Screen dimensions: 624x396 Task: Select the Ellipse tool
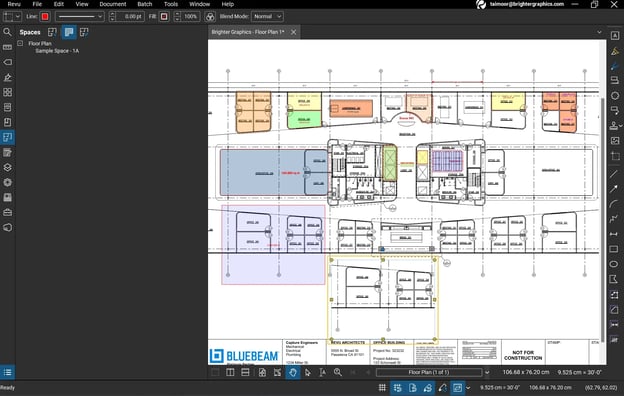[x=614, y=264]
